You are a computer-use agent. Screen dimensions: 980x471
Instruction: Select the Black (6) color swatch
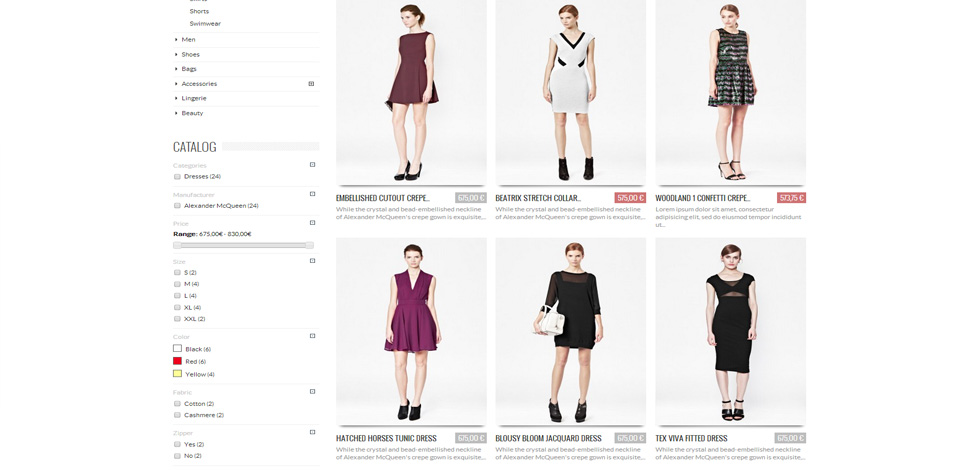click(x=178, y=349)
